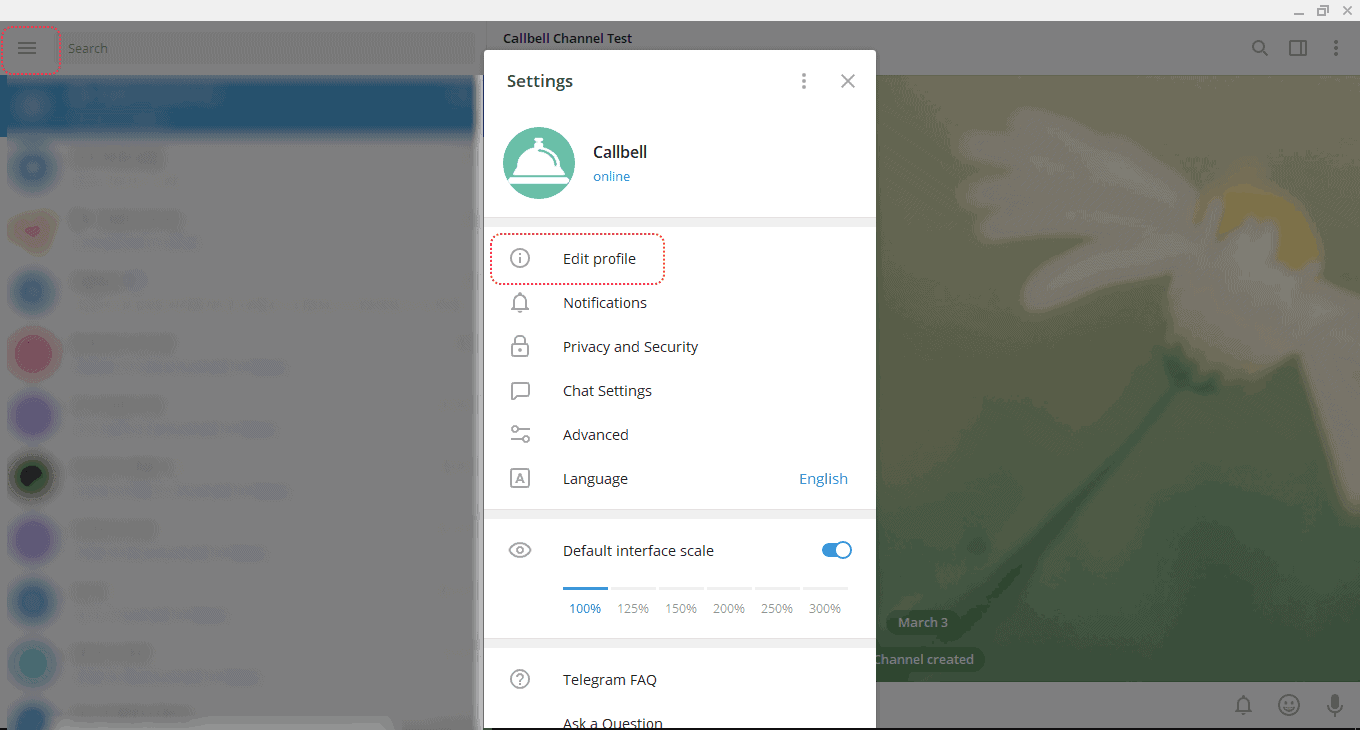
Task: Click the English language link
Action: pyautogui.click(x=823, y=479)
